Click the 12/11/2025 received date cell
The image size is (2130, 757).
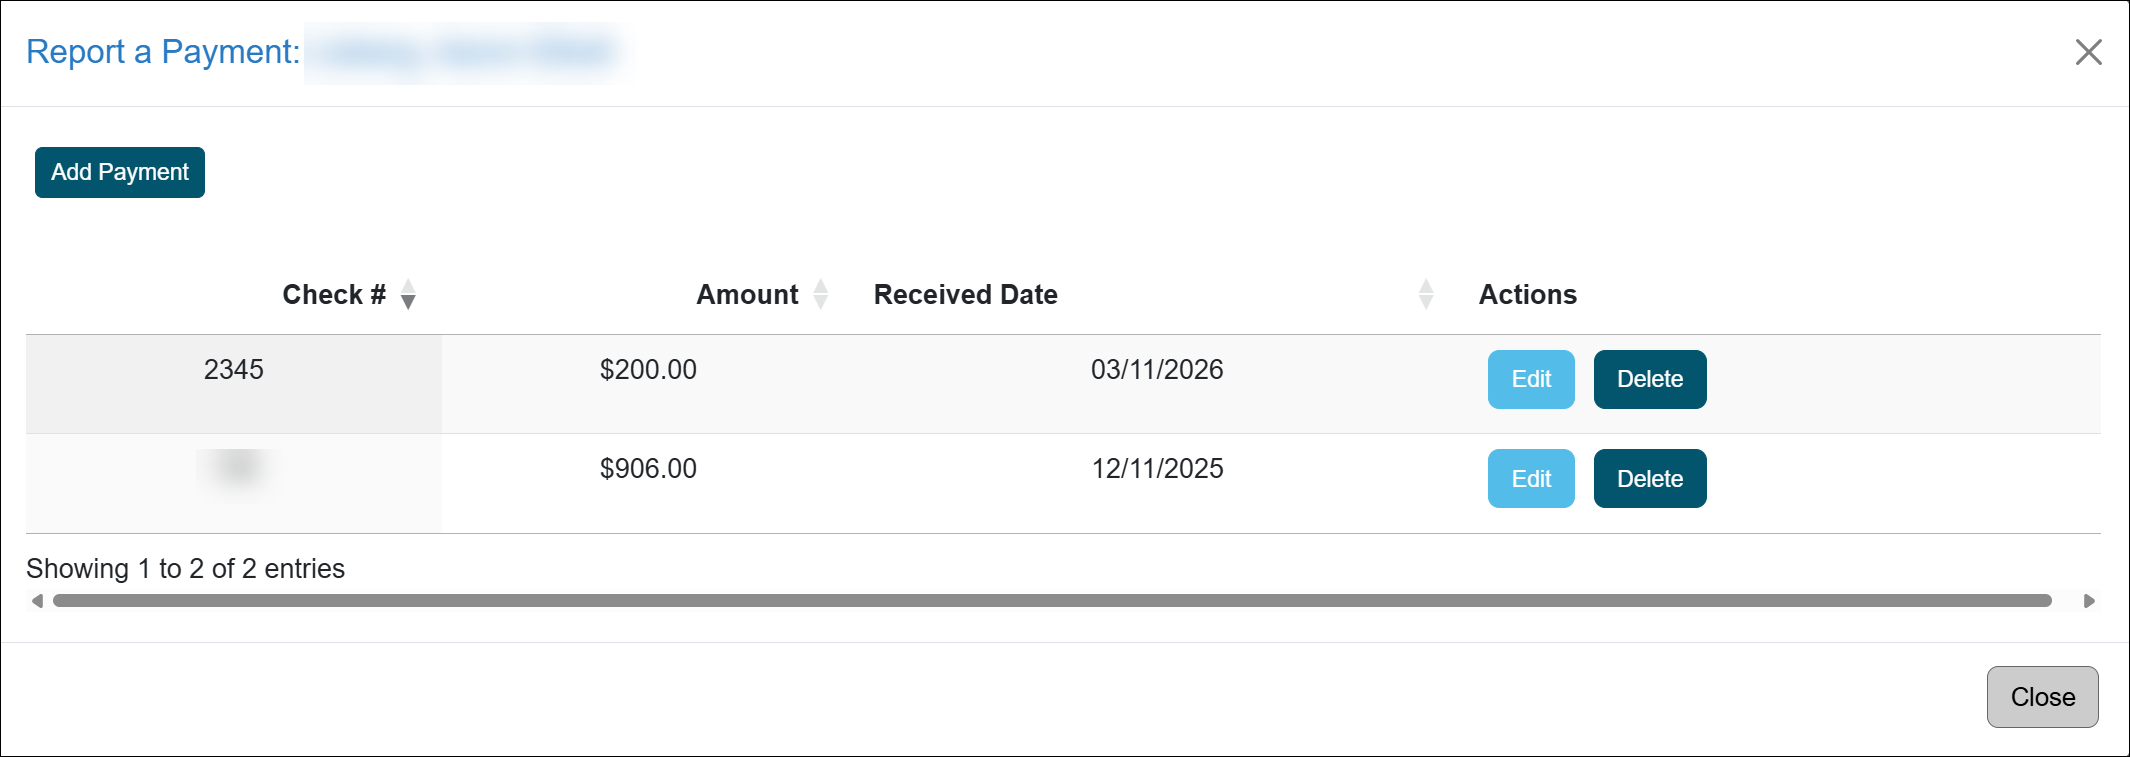(1157, 469)
